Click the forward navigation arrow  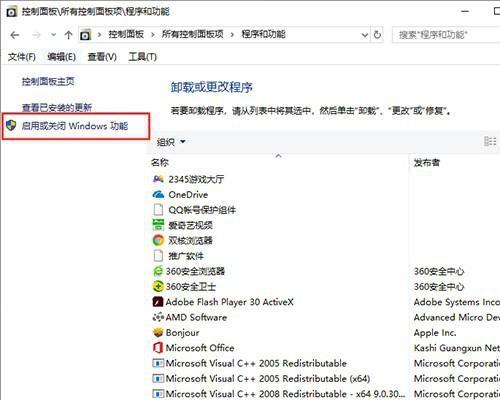click(36, 35)
